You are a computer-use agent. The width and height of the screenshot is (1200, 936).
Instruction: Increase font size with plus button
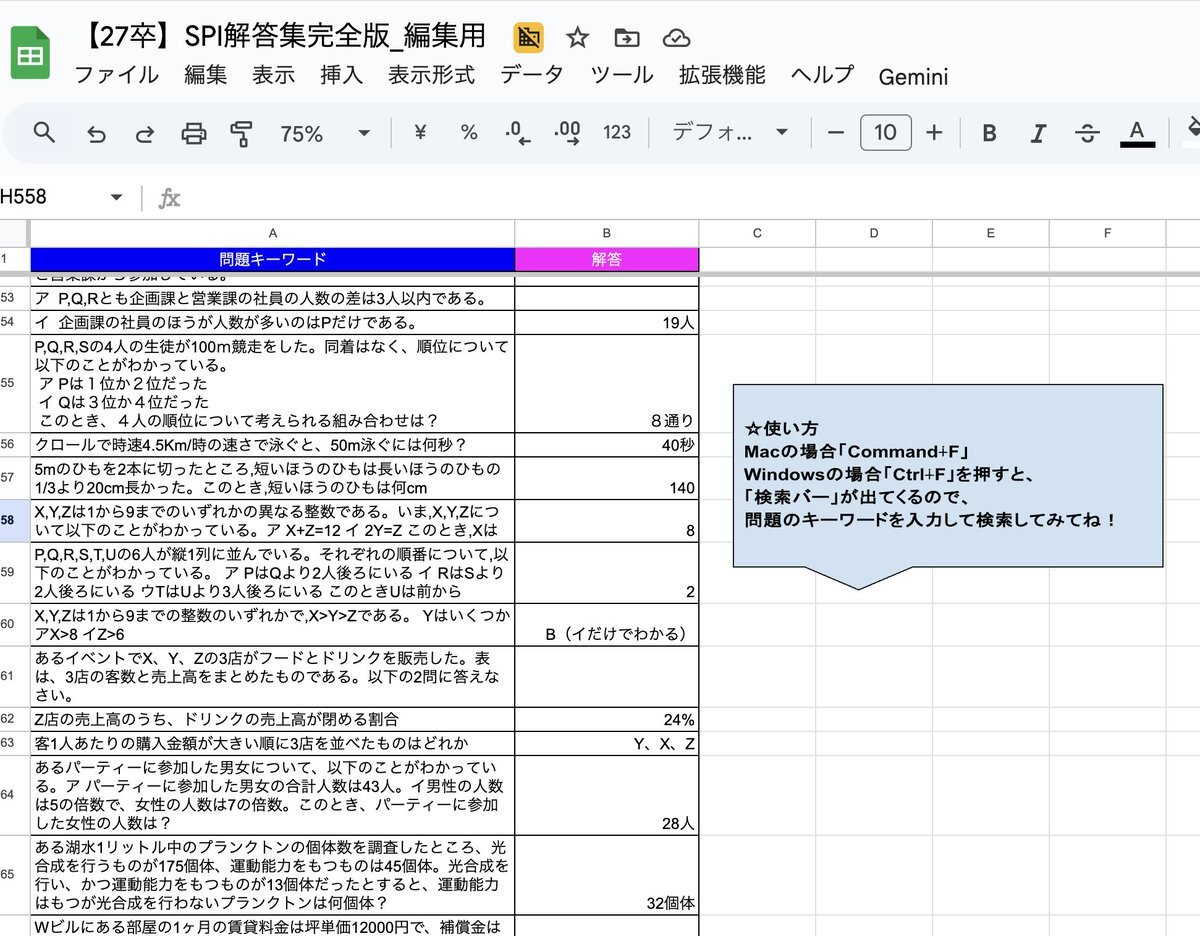[934, 133]
